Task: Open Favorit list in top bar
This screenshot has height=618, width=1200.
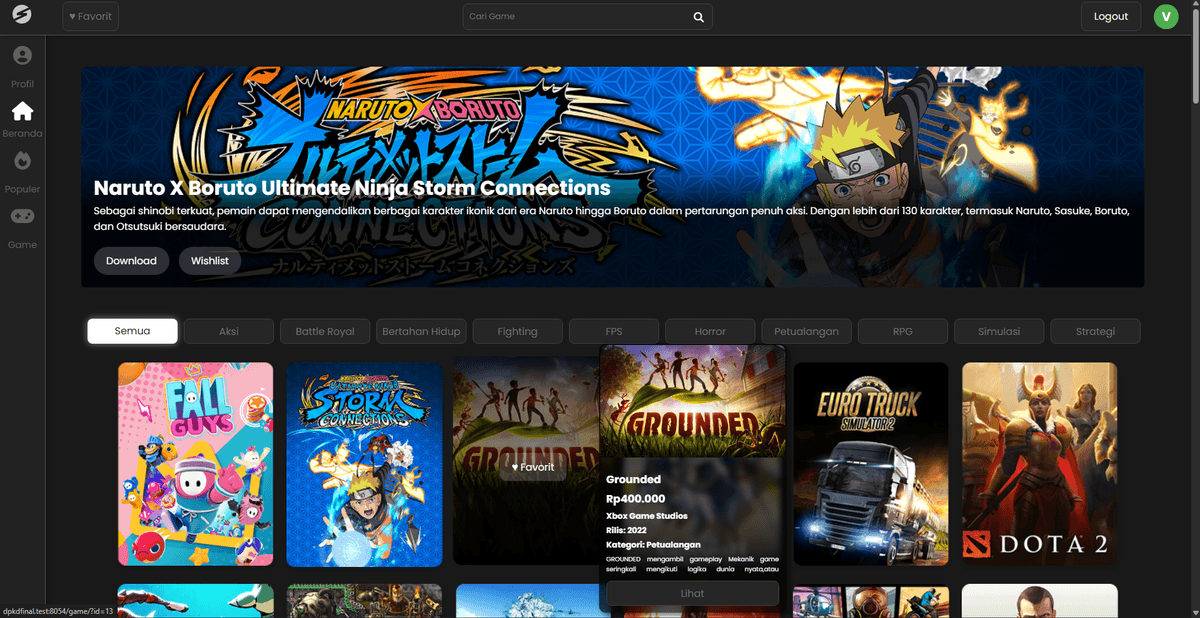Action: [90, 16]
